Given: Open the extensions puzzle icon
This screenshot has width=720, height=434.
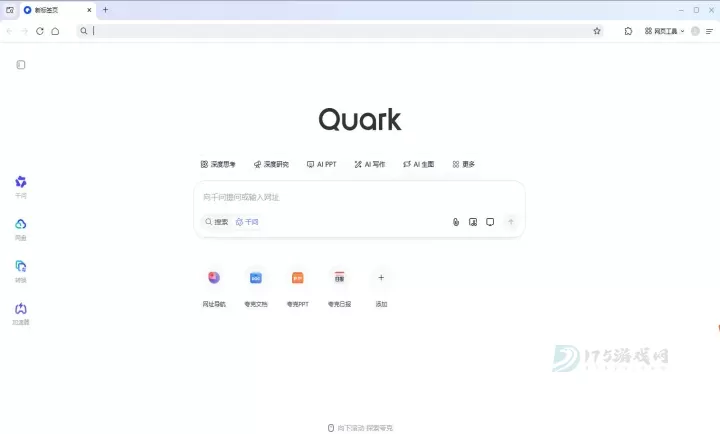Looking at the screenshot, I should pyautogui.click(x=628, y=31).
